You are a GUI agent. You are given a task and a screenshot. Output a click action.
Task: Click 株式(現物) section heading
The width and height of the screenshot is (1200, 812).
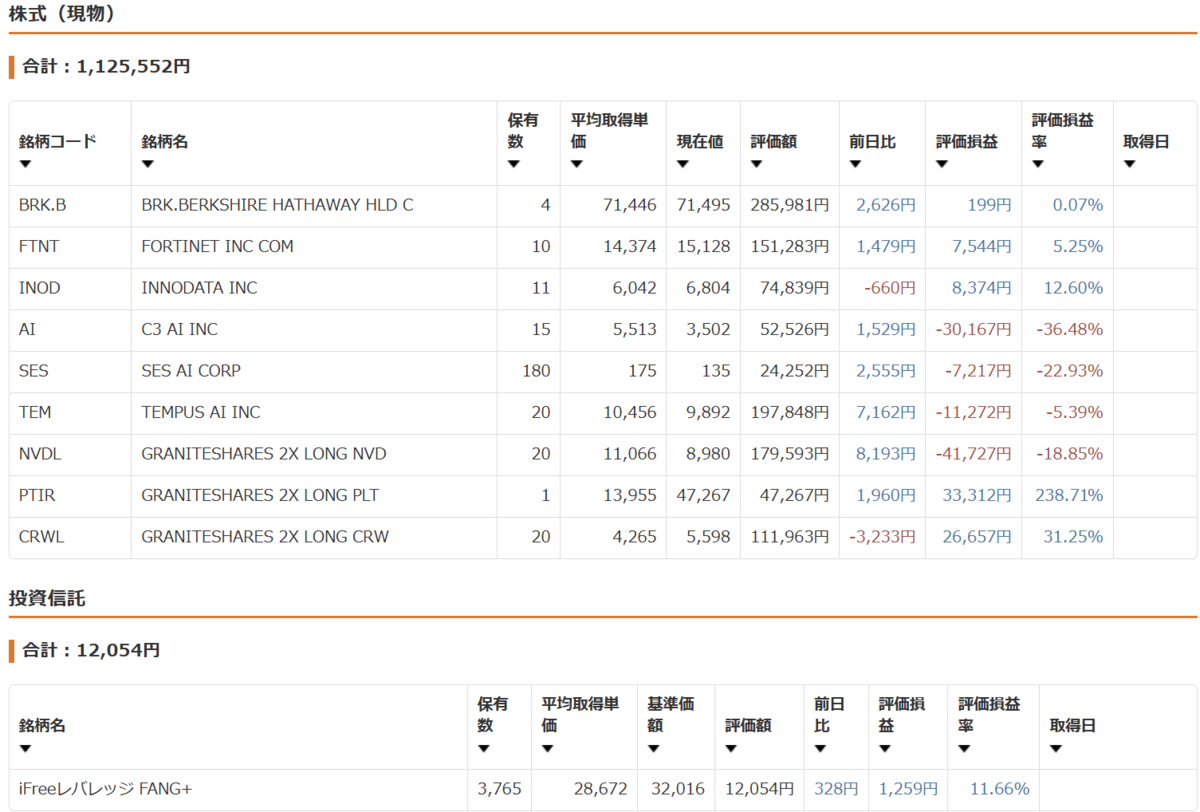coord(62,14)
